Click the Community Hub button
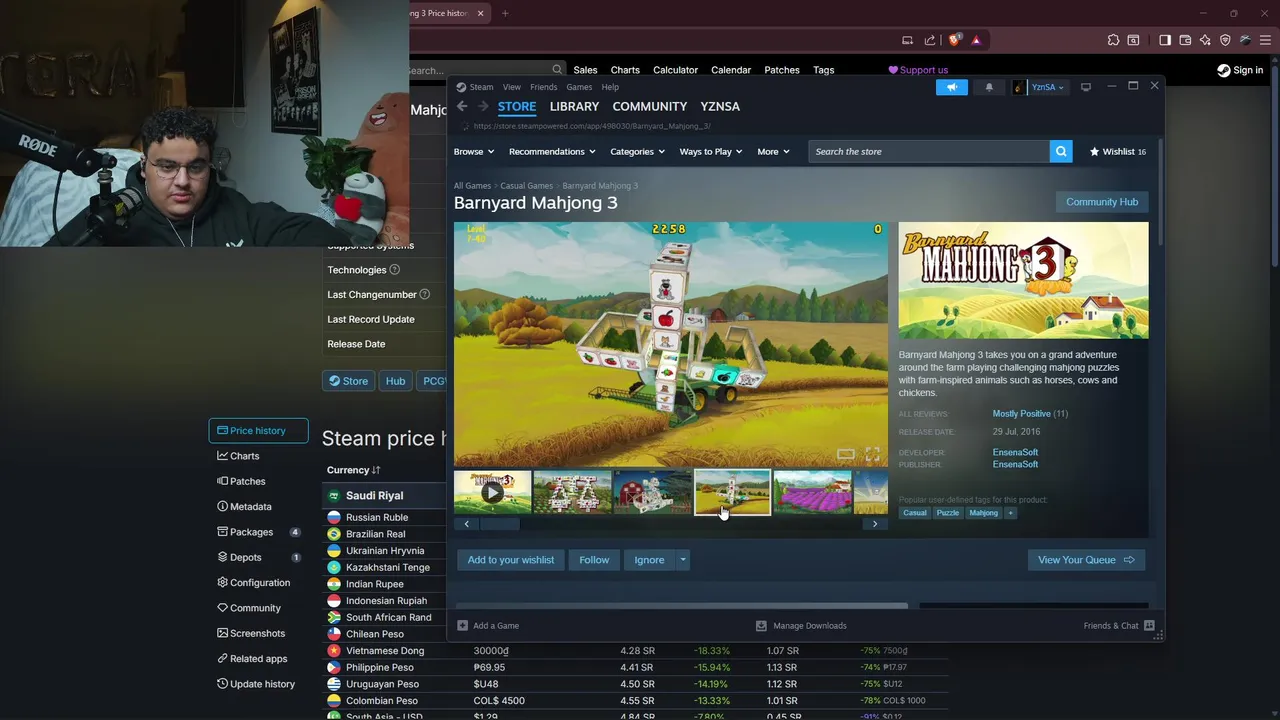The image size is (1280, 720). coord(1102,202)
